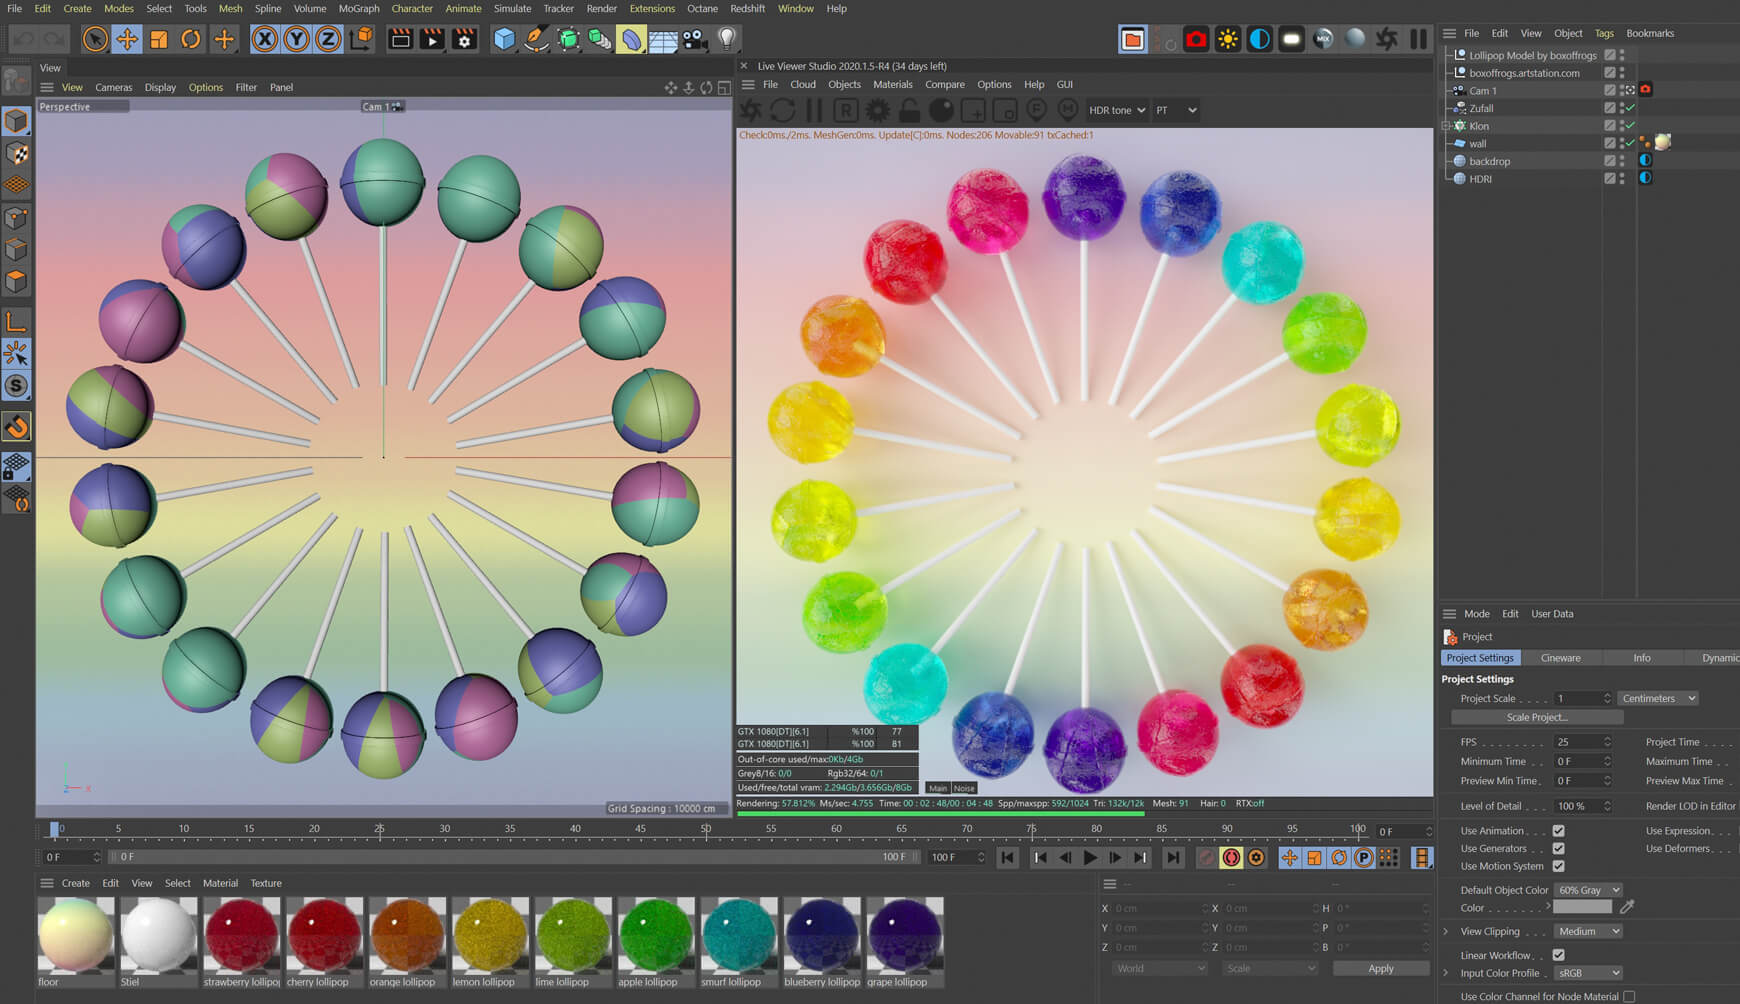The image size is (1740, 1004).
Task: Select the backdrop object in hierarchy
Action: pos(1489,161)
